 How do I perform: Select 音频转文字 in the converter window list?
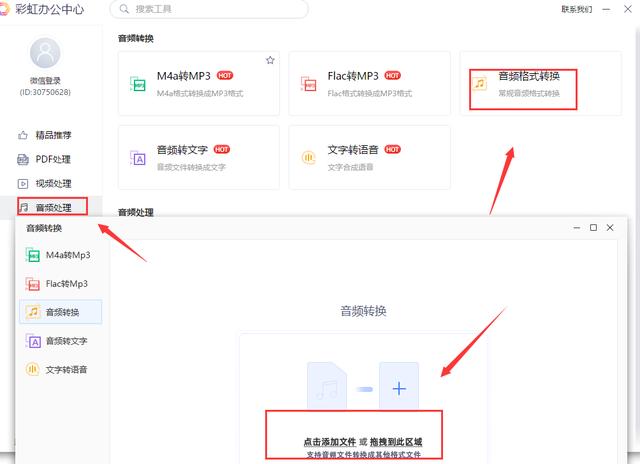[x=60, y=341]
